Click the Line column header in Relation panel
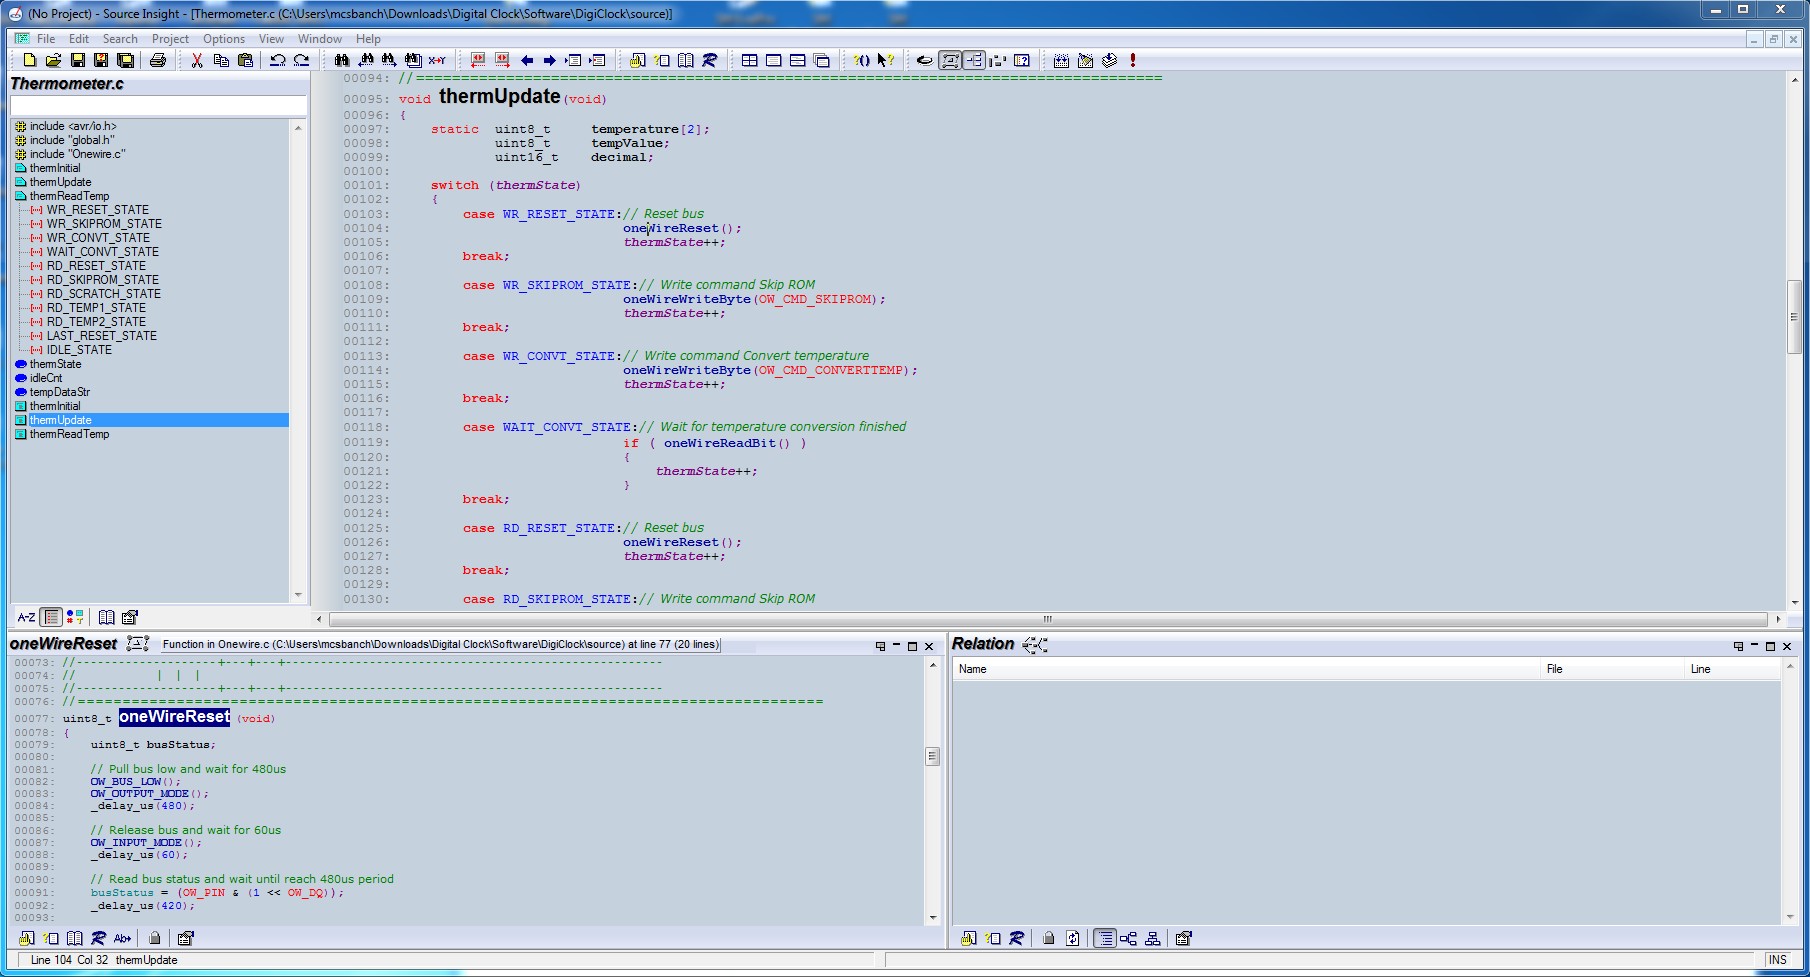The height and width of the screenshot is (977, 1810). 1732,669
